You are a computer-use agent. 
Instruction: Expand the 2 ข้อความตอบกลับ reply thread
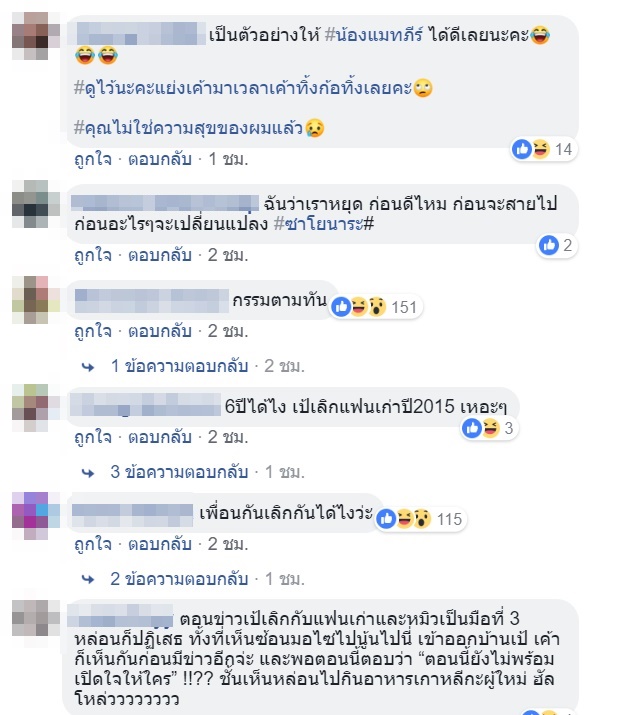tap(179, 579)
